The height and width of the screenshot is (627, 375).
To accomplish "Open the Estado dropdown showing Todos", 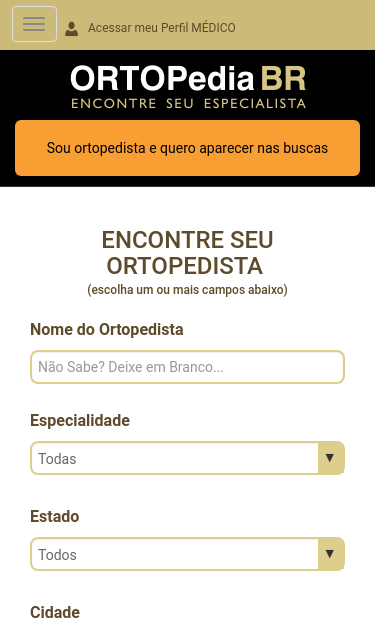I will pos(188,554).
